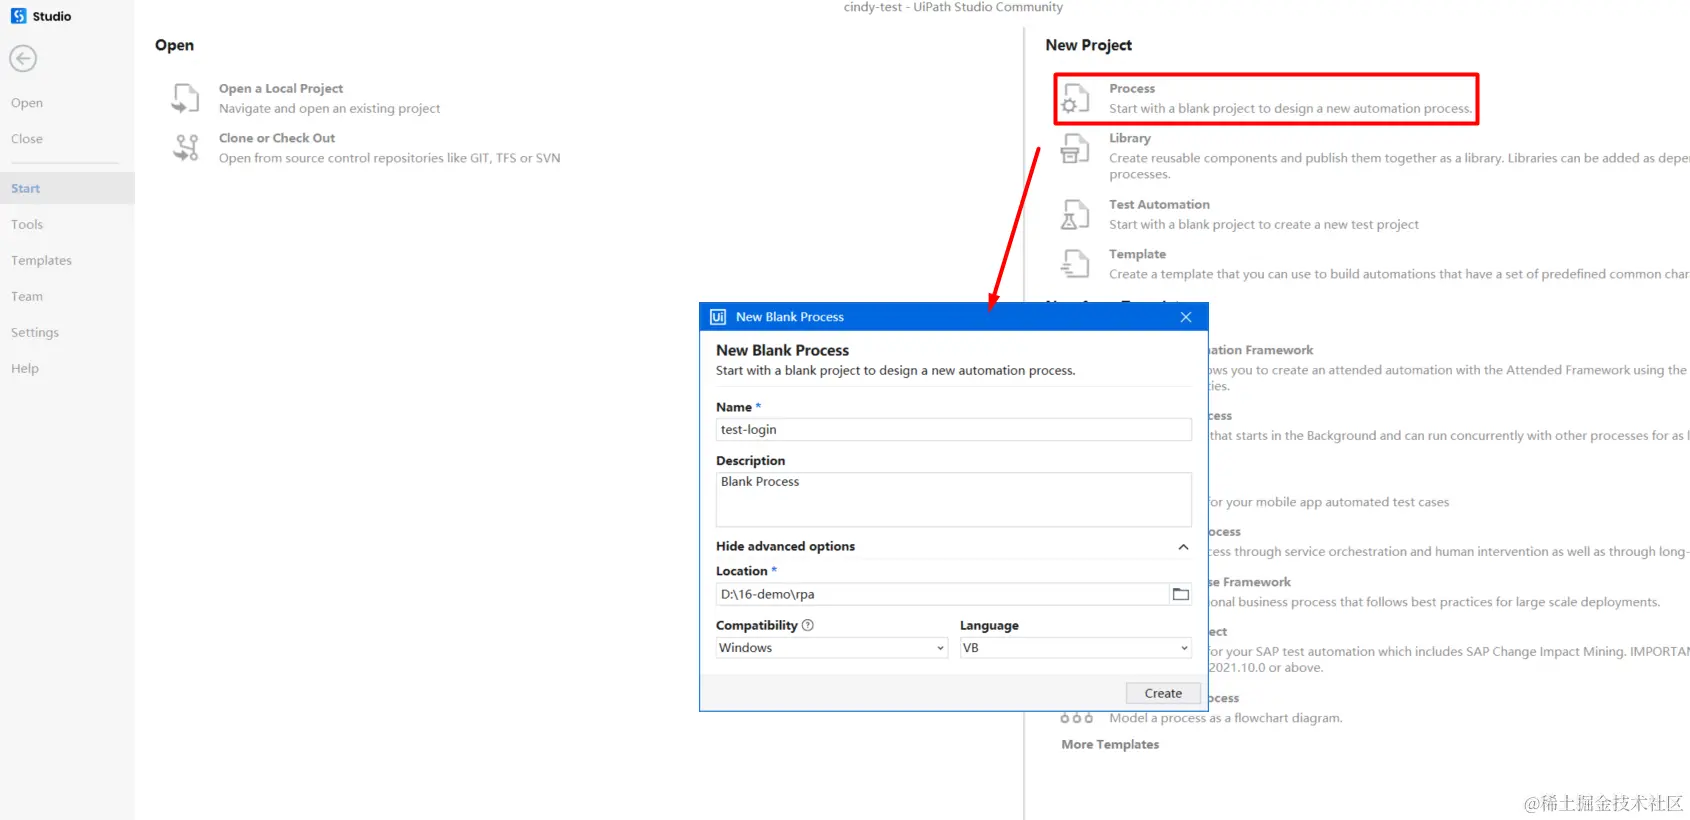Click the Location path field
1690x820 pixels.
[x=942, y=594]
